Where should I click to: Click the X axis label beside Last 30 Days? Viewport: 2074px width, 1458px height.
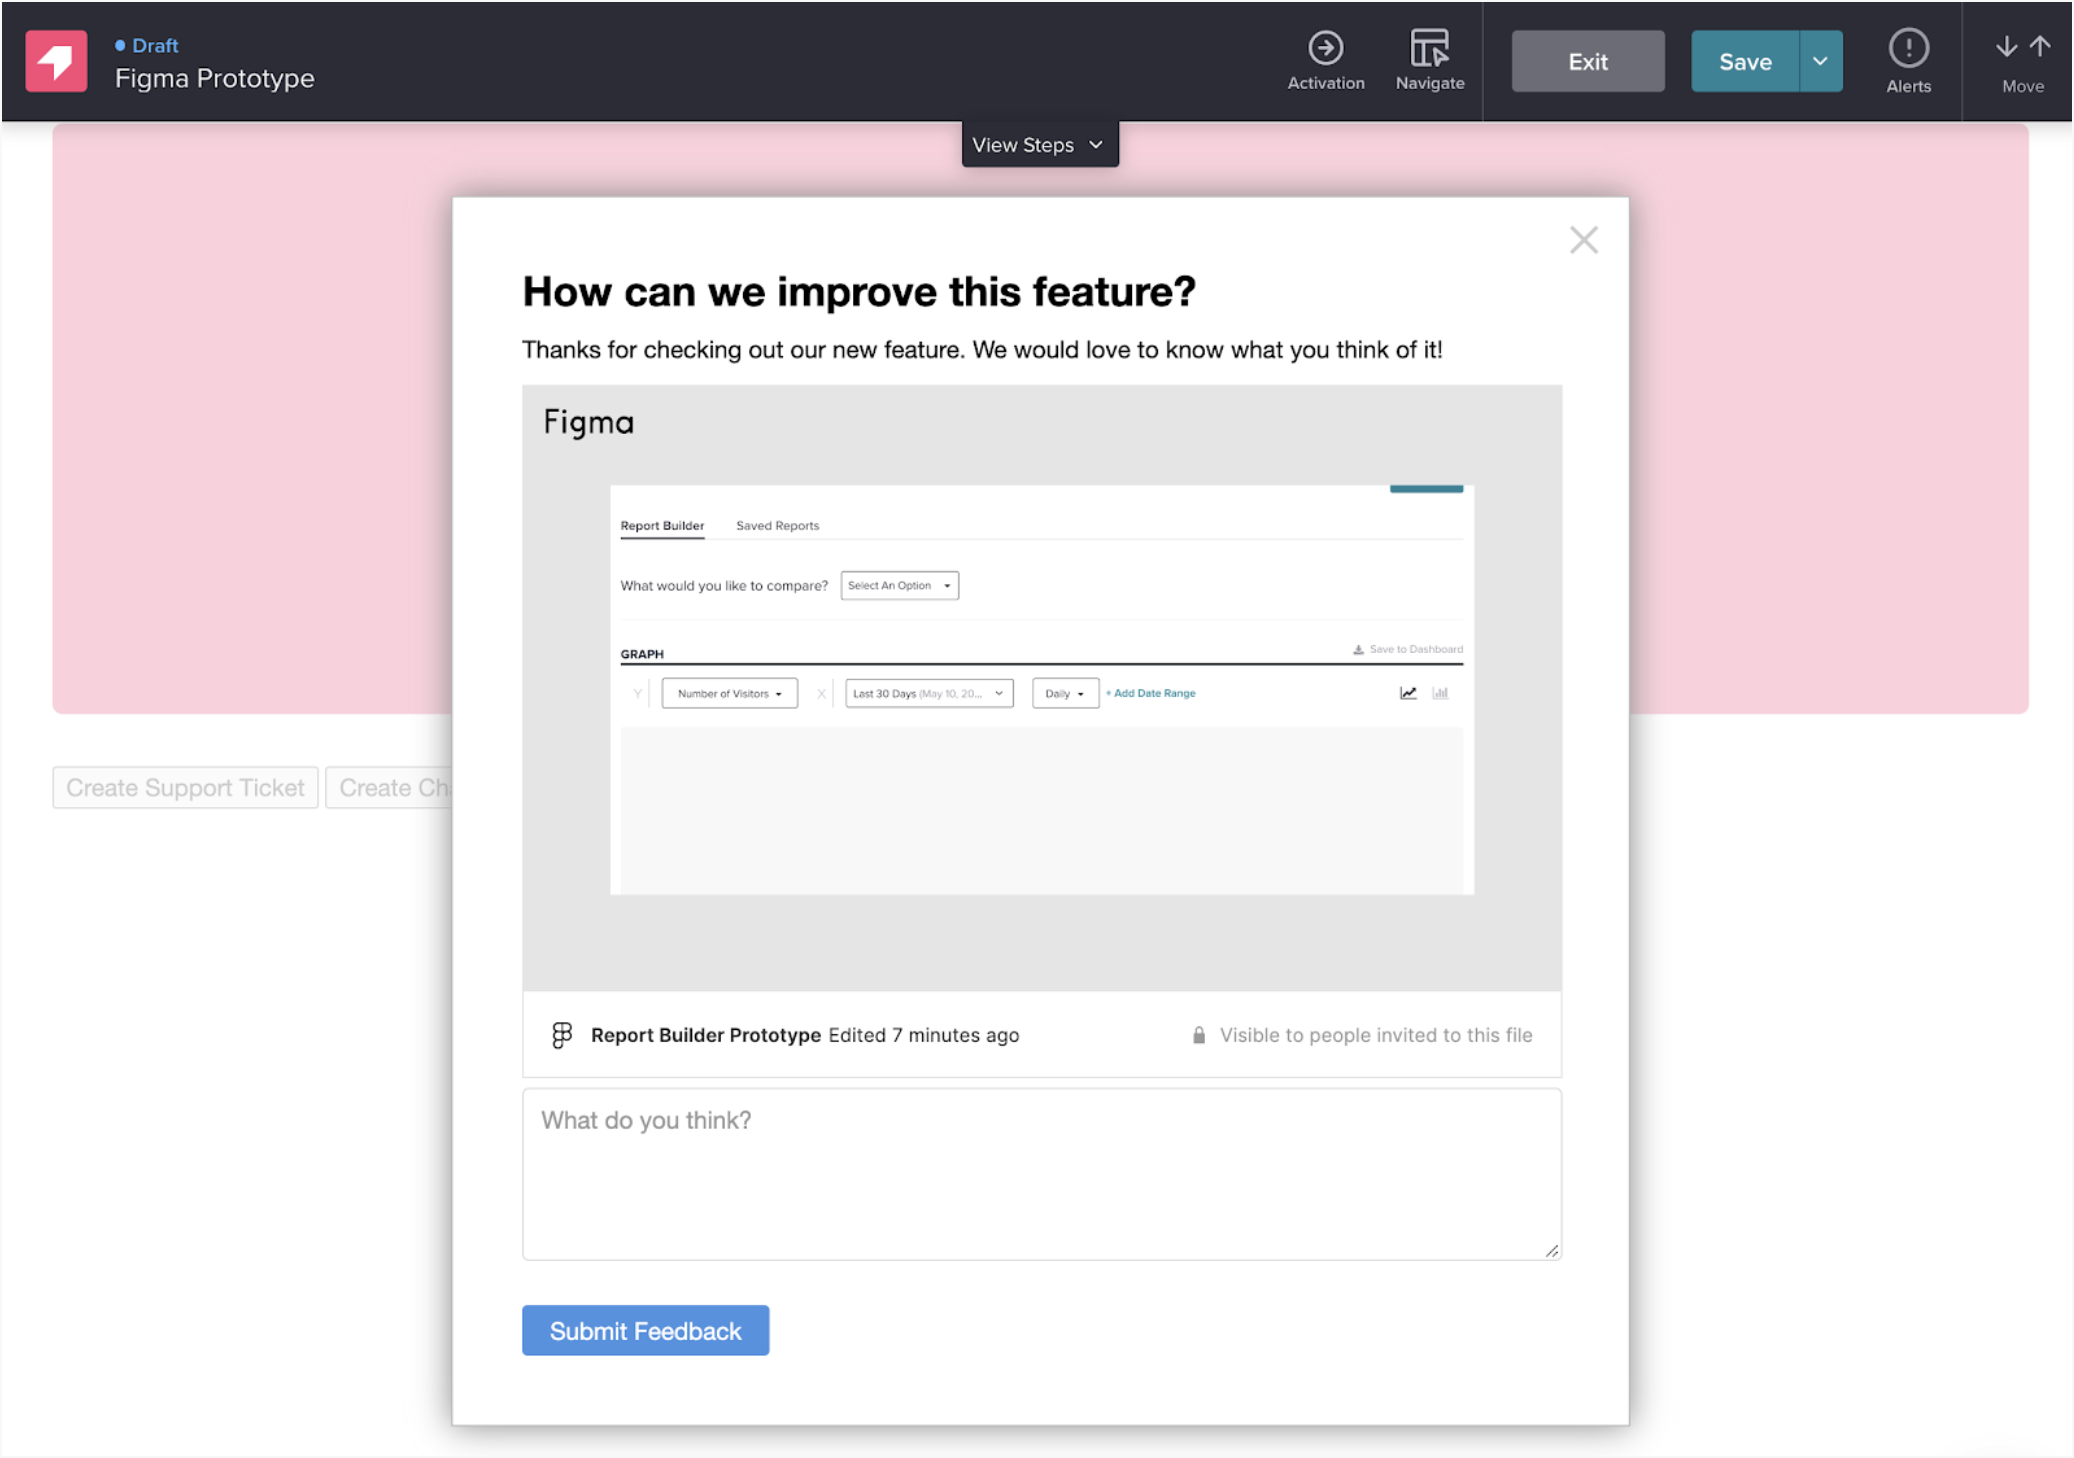[x=821, y=694]
